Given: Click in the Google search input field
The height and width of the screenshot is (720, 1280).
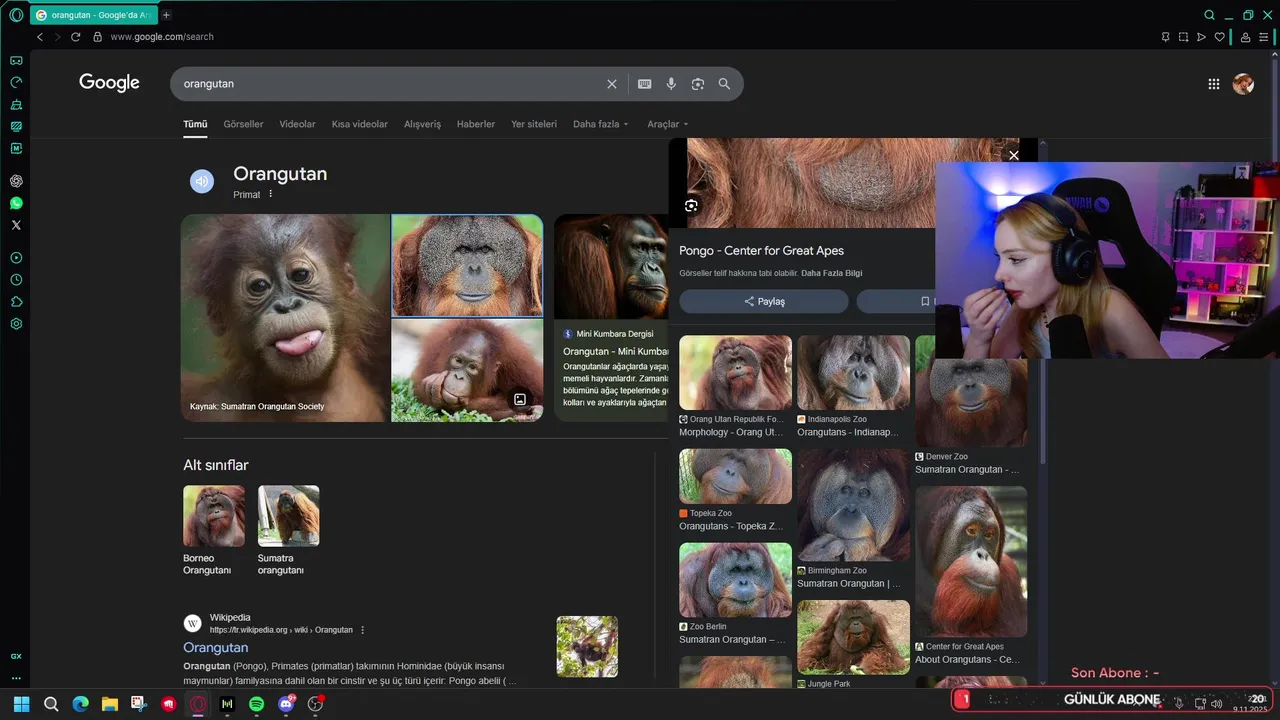Looking at the screenshot, I should point(390,84).
